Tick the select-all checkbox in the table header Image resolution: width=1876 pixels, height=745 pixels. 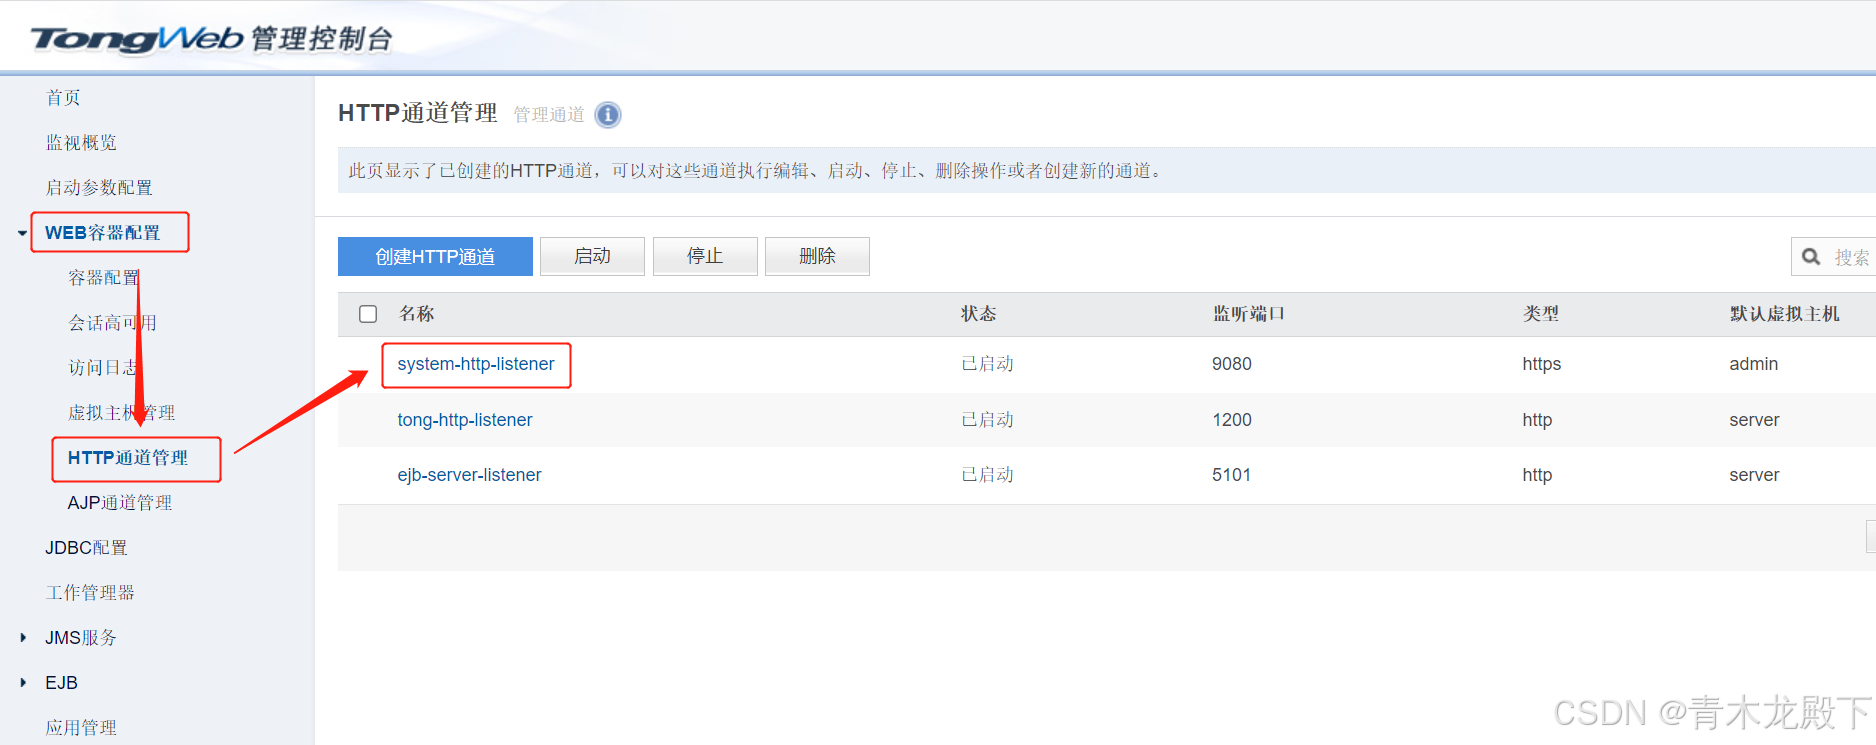[368, 314]
